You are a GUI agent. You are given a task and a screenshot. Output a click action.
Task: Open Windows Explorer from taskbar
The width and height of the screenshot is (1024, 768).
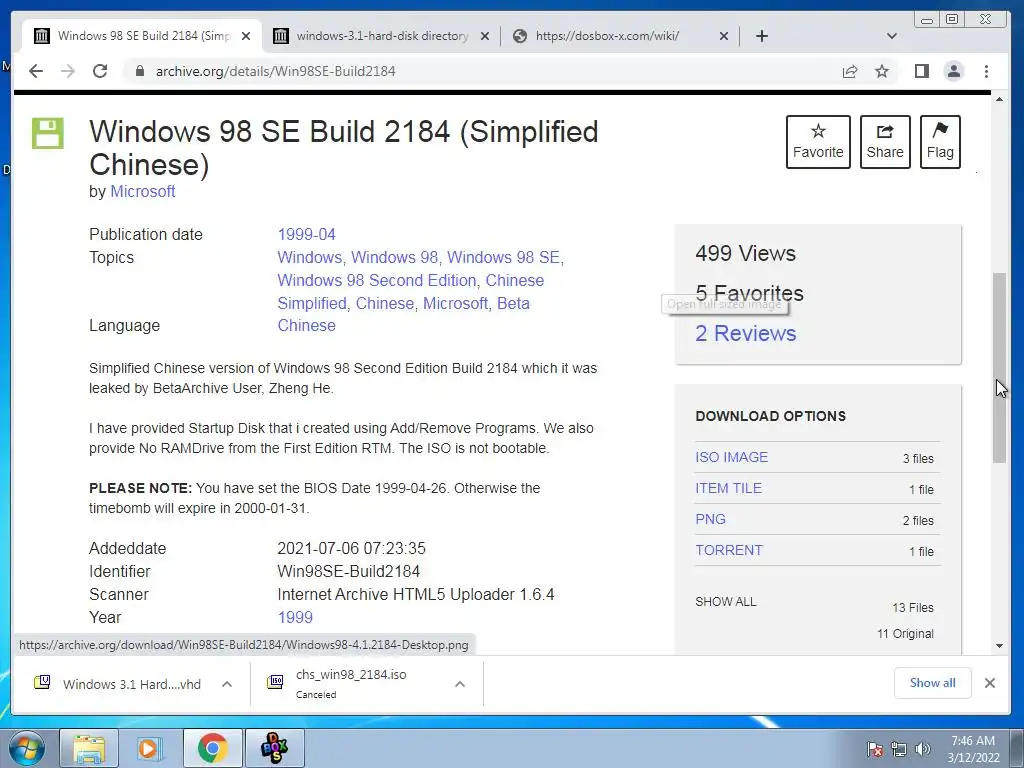[89, 748]
